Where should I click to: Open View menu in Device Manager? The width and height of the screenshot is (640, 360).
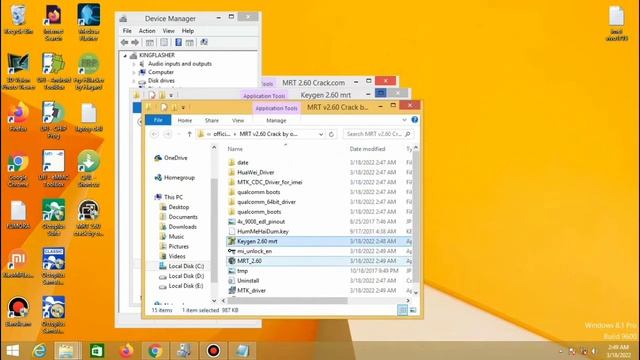tap(169, 31)
